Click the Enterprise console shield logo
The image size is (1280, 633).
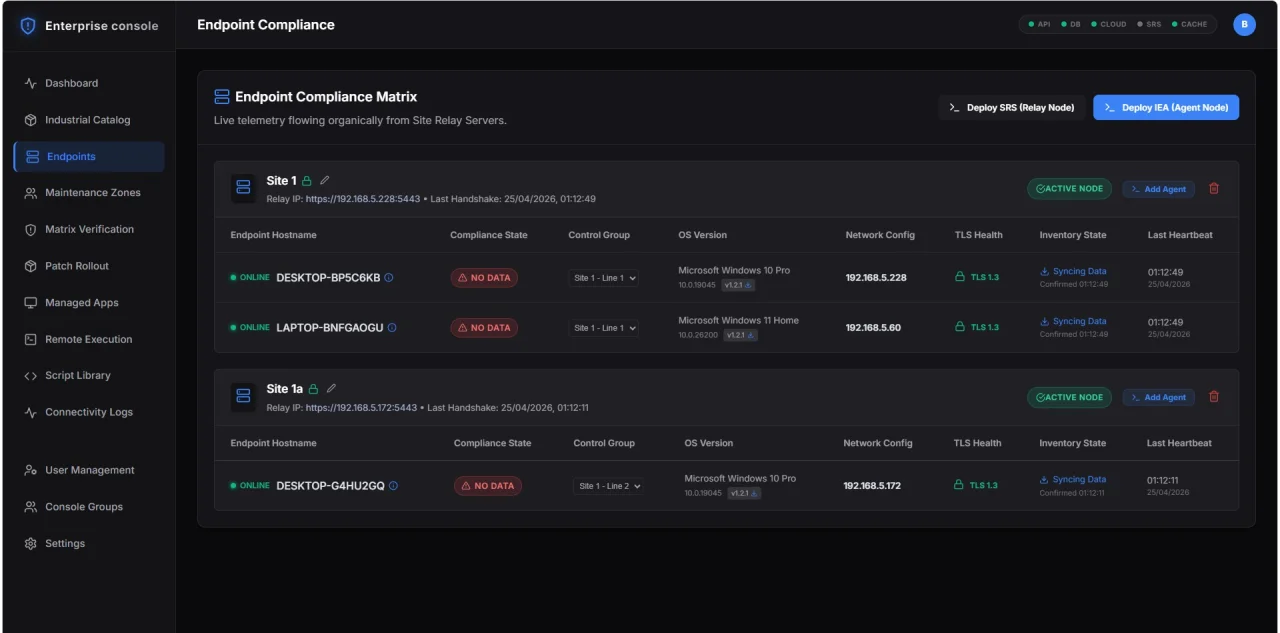click(x=28, y=26)
